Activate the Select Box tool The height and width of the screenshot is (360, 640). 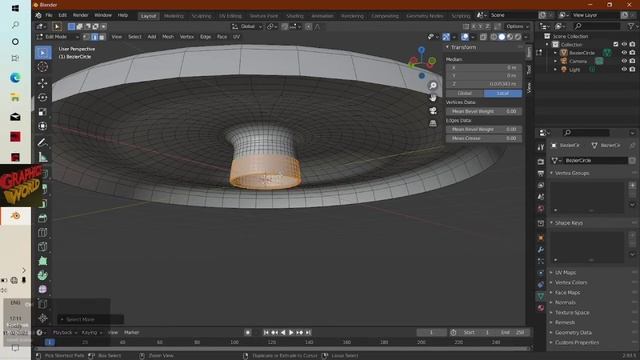click(x=43, y=53)
